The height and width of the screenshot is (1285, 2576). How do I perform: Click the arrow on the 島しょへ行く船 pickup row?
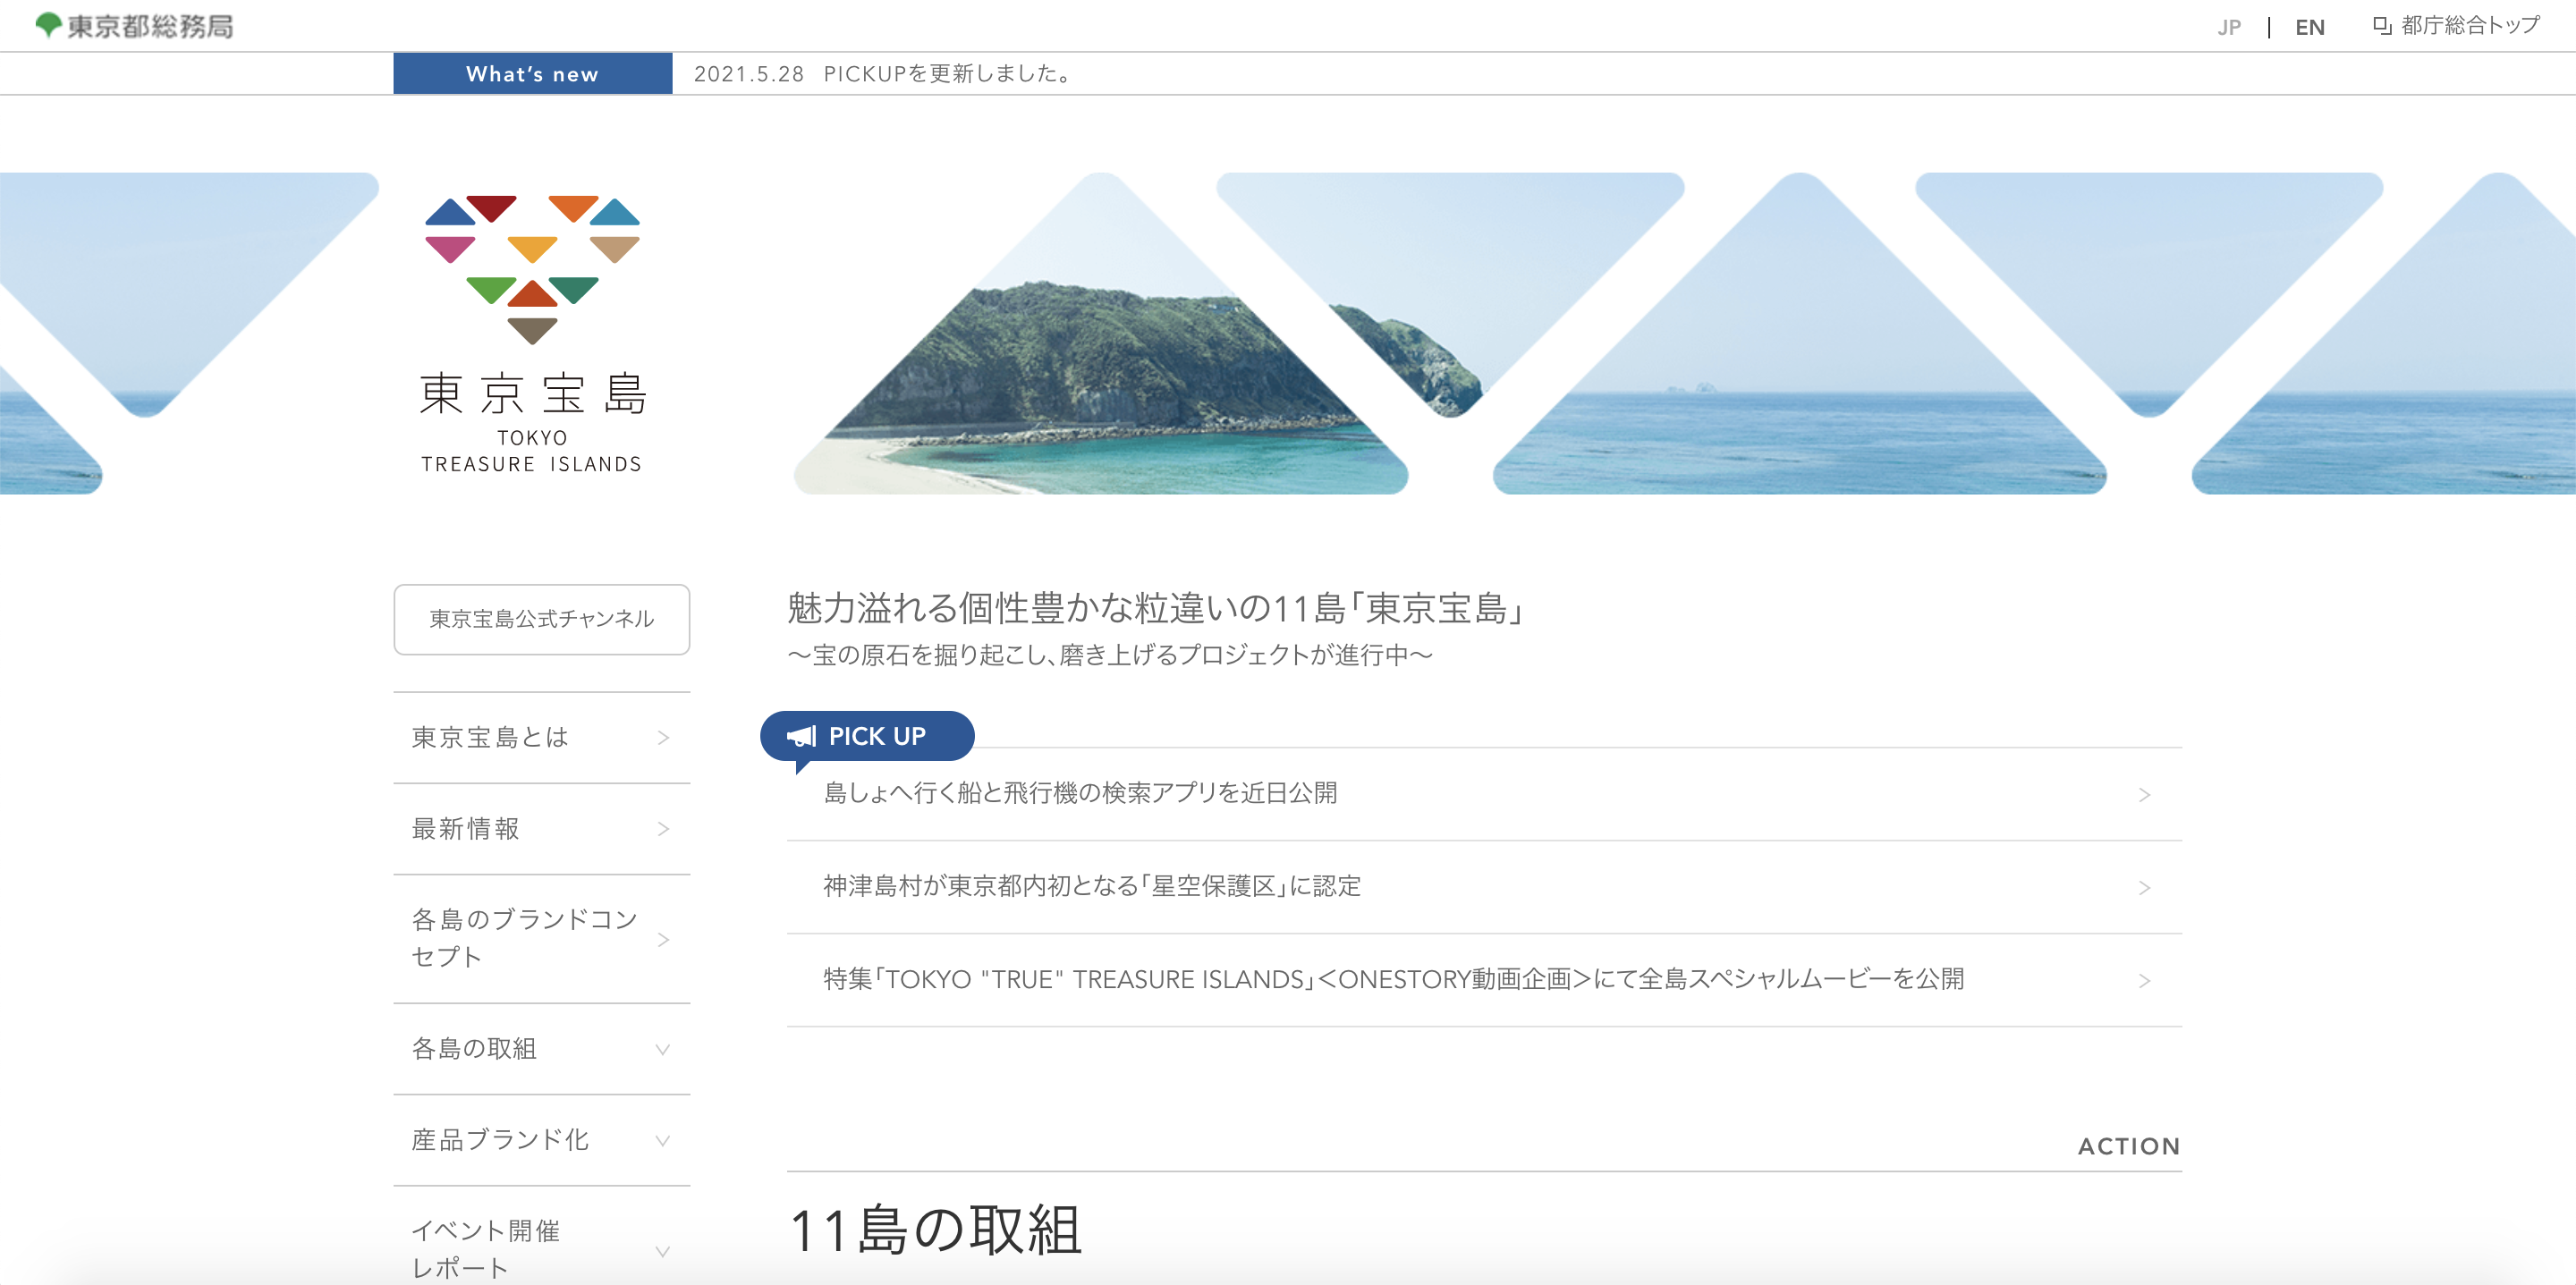click(2144, 795)
